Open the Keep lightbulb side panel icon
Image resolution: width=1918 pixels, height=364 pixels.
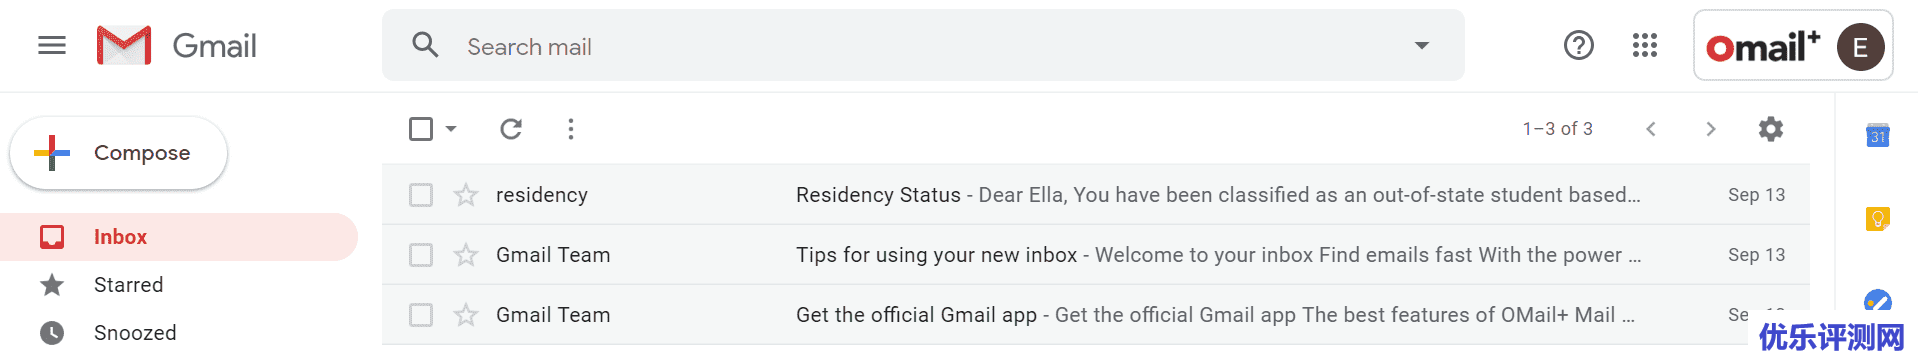click(x=1878, y=218)
